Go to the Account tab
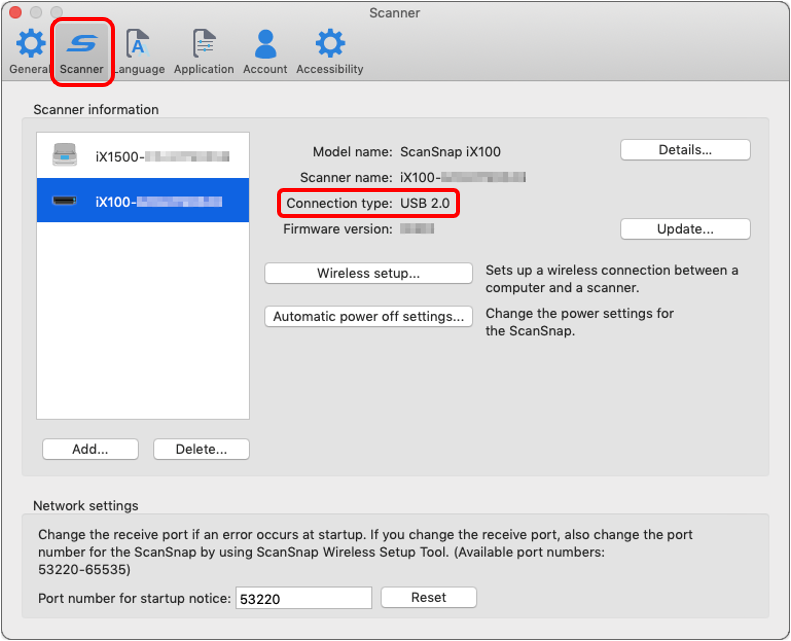Screen dimensions: 791x641 coord(265,51)
